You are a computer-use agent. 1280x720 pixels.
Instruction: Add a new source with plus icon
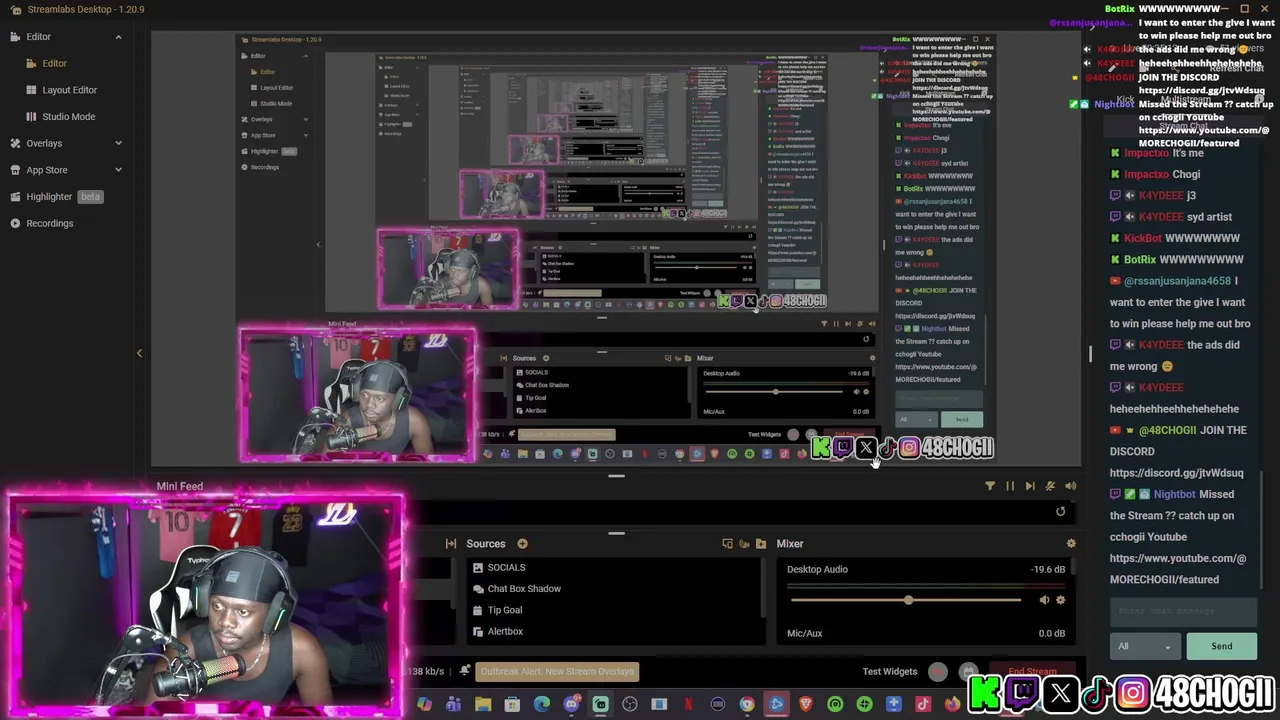[x=522, y=544]
